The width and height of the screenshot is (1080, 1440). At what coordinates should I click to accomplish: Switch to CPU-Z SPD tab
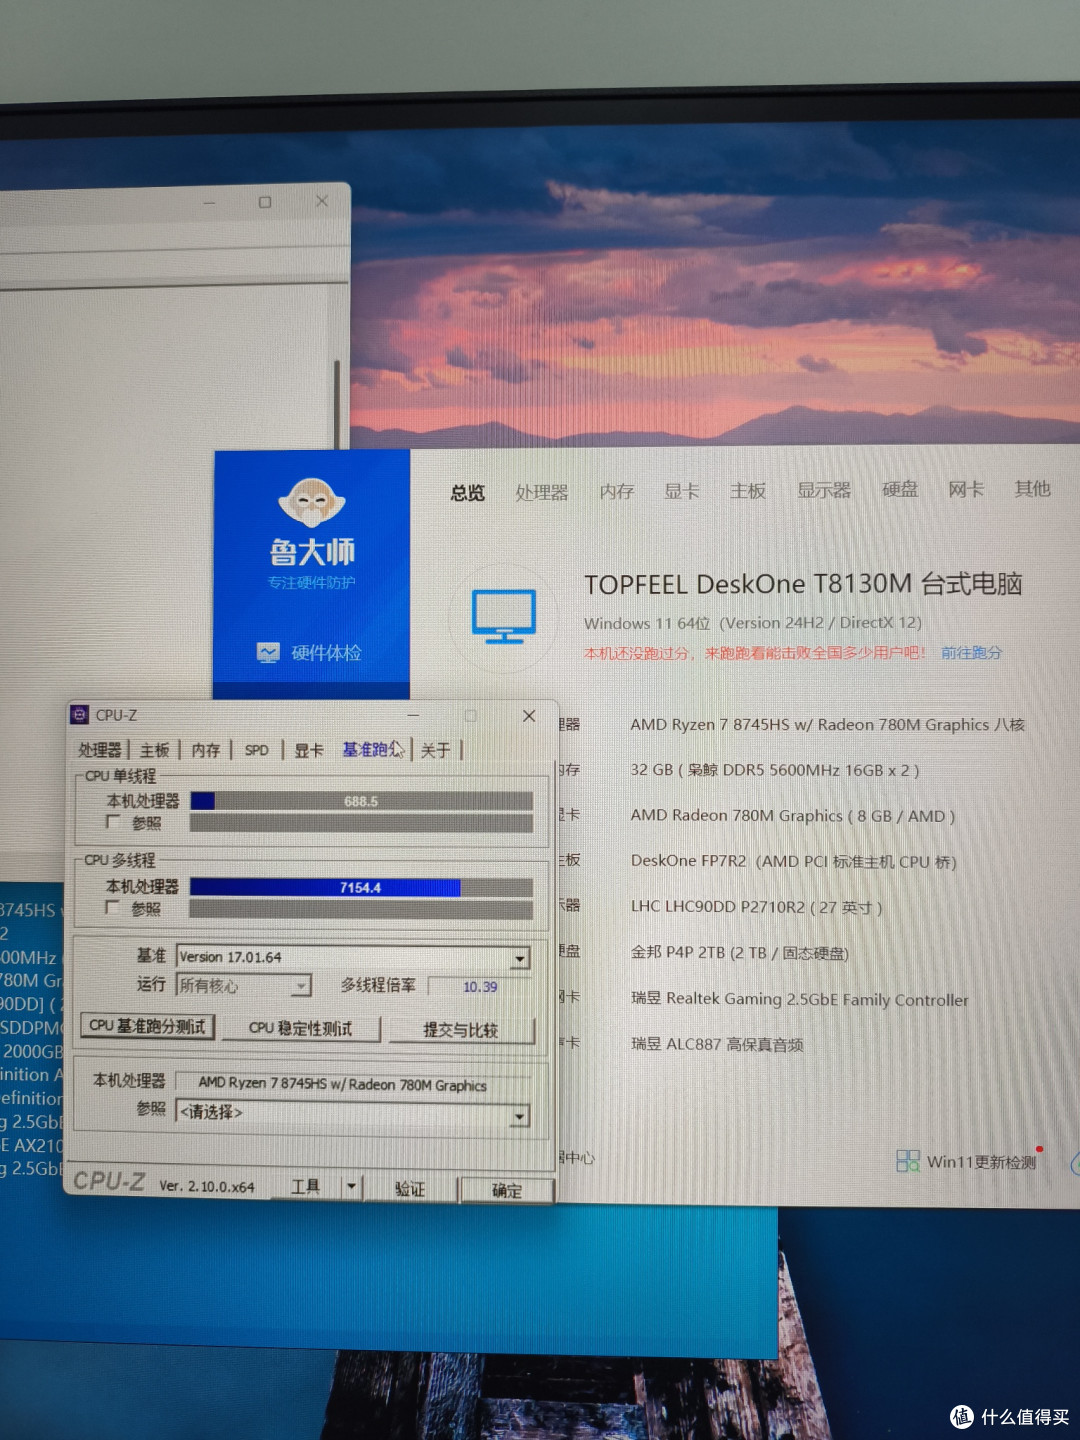coord(257,750)
